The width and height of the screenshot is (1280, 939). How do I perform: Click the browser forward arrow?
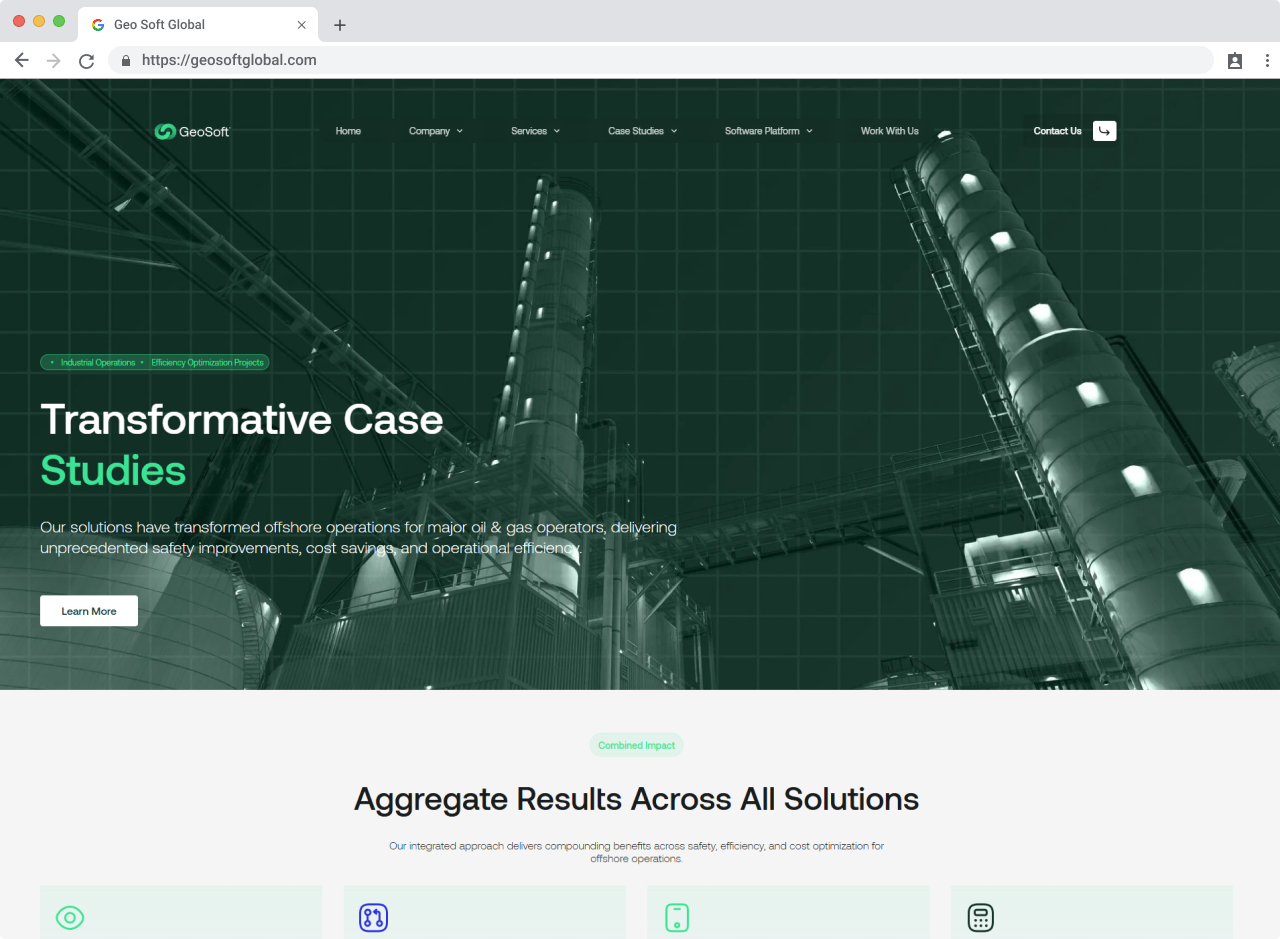(54, 61)
